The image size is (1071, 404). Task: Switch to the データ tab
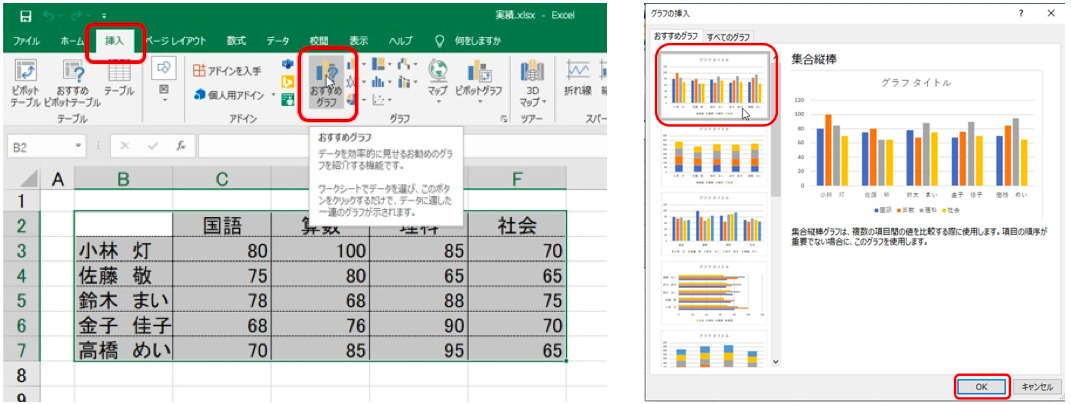point(278,41)
